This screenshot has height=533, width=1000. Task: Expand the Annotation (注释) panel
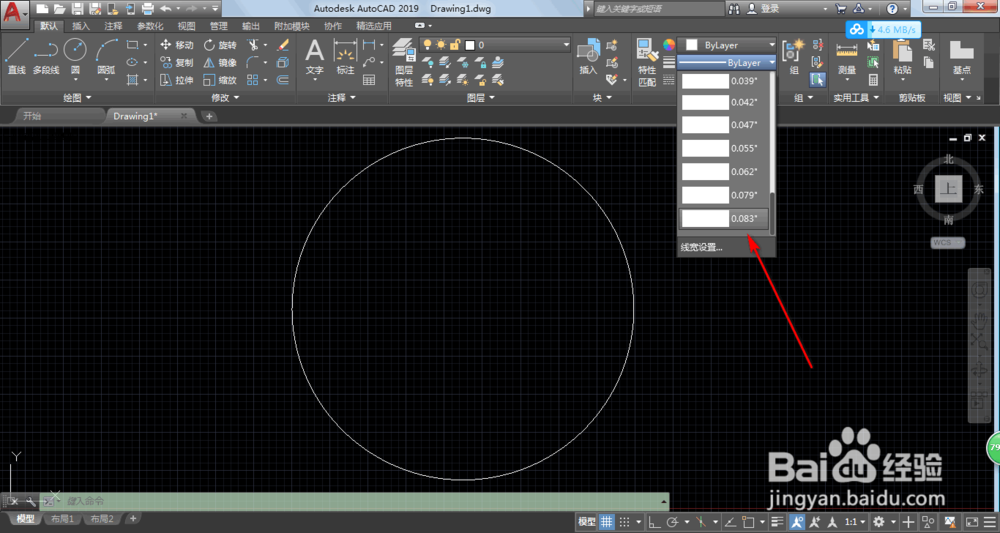(x=342, y=98)
